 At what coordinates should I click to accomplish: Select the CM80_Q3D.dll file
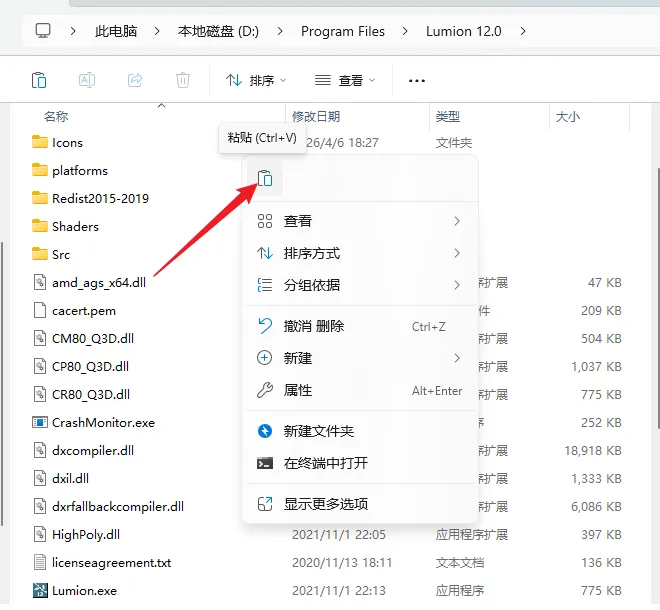83,338
